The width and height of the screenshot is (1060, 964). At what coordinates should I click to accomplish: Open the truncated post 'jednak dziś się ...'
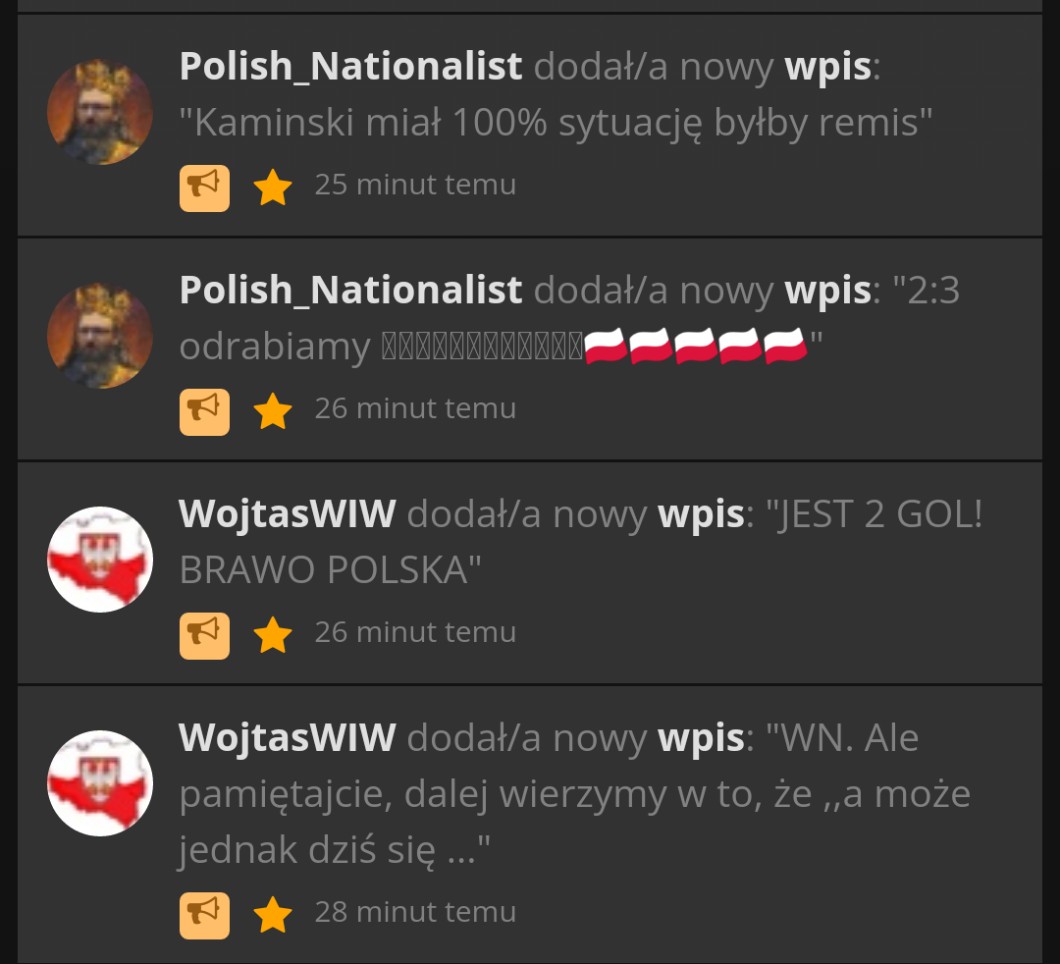click(x=334, y=850)
